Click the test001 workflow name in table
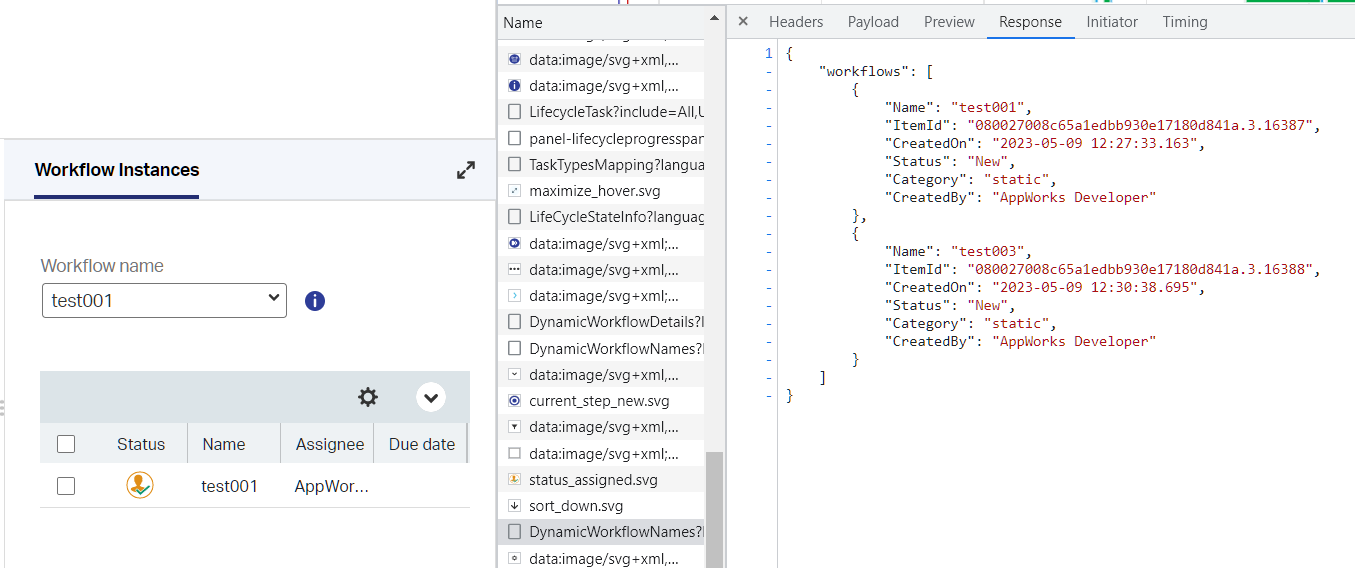1355x568 pixels. click(x=229, y=487)
